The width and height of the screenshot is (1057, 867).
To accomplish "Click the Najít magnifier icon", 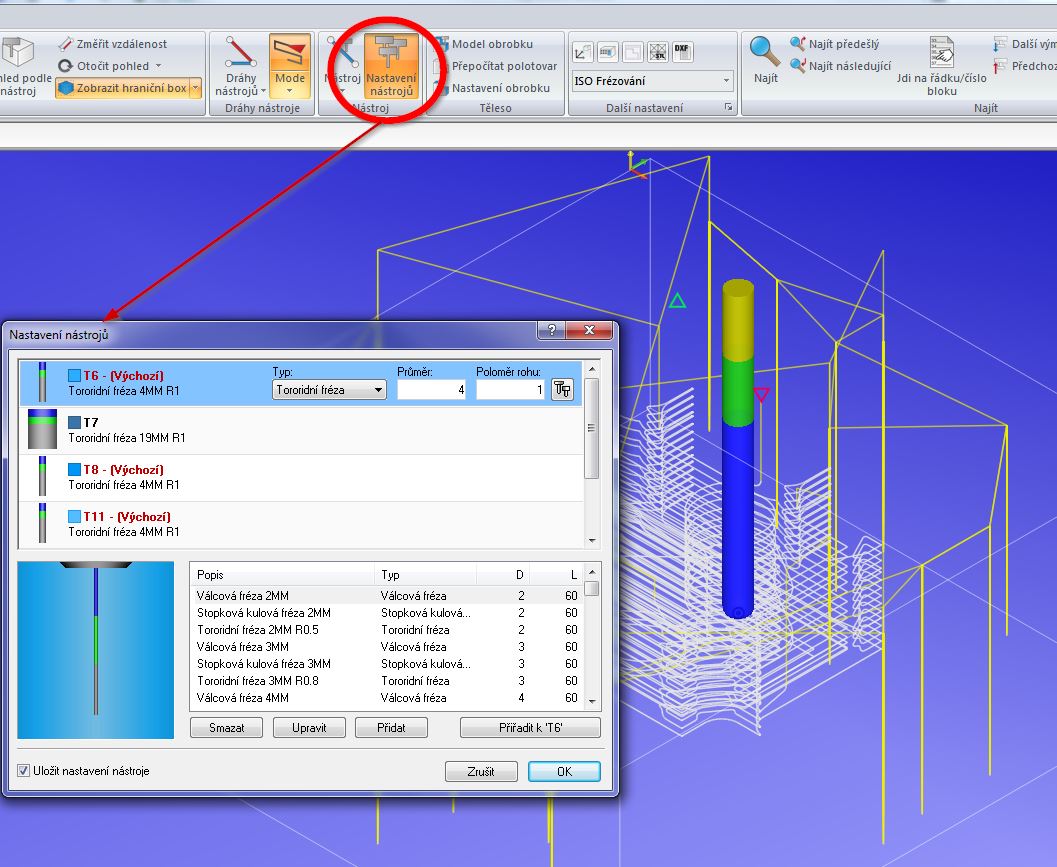I will pos(765,51).
